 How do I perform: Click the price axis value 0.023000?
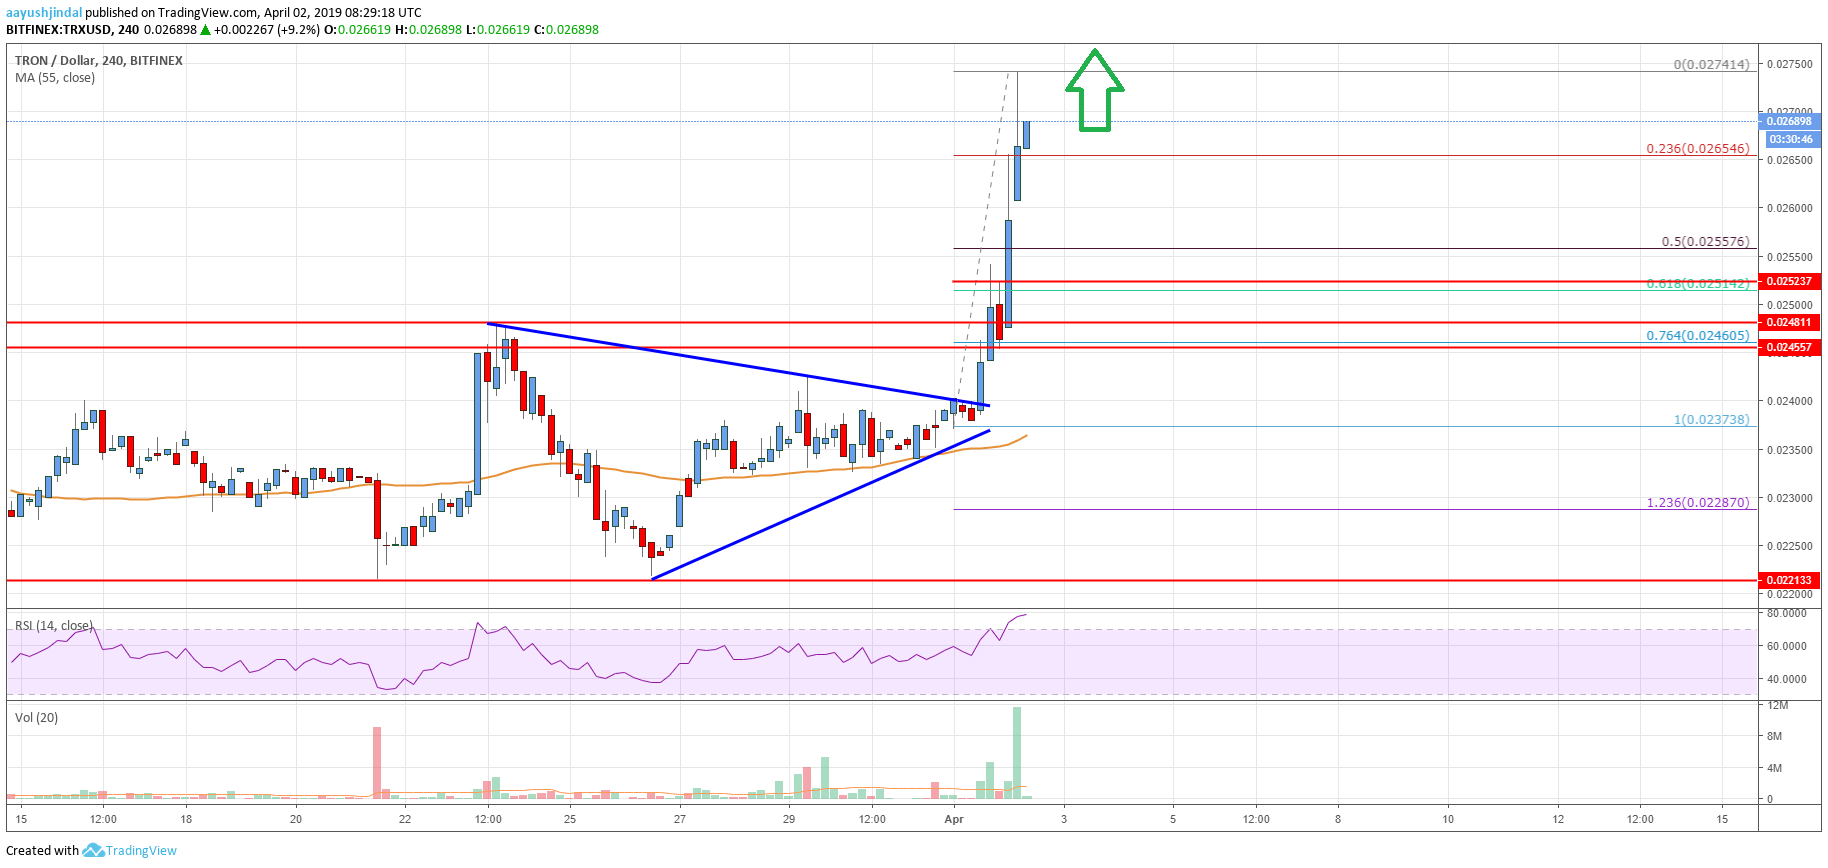pos(1789,498)
